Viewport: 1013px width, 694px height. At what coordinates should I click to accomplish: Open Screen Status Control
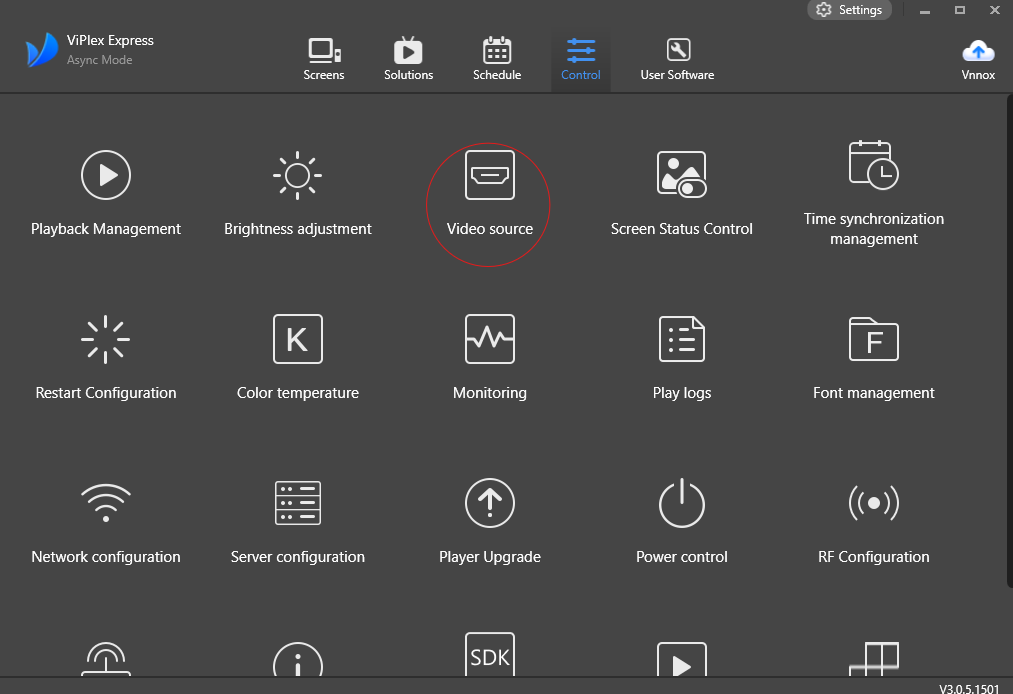(682, 193)
